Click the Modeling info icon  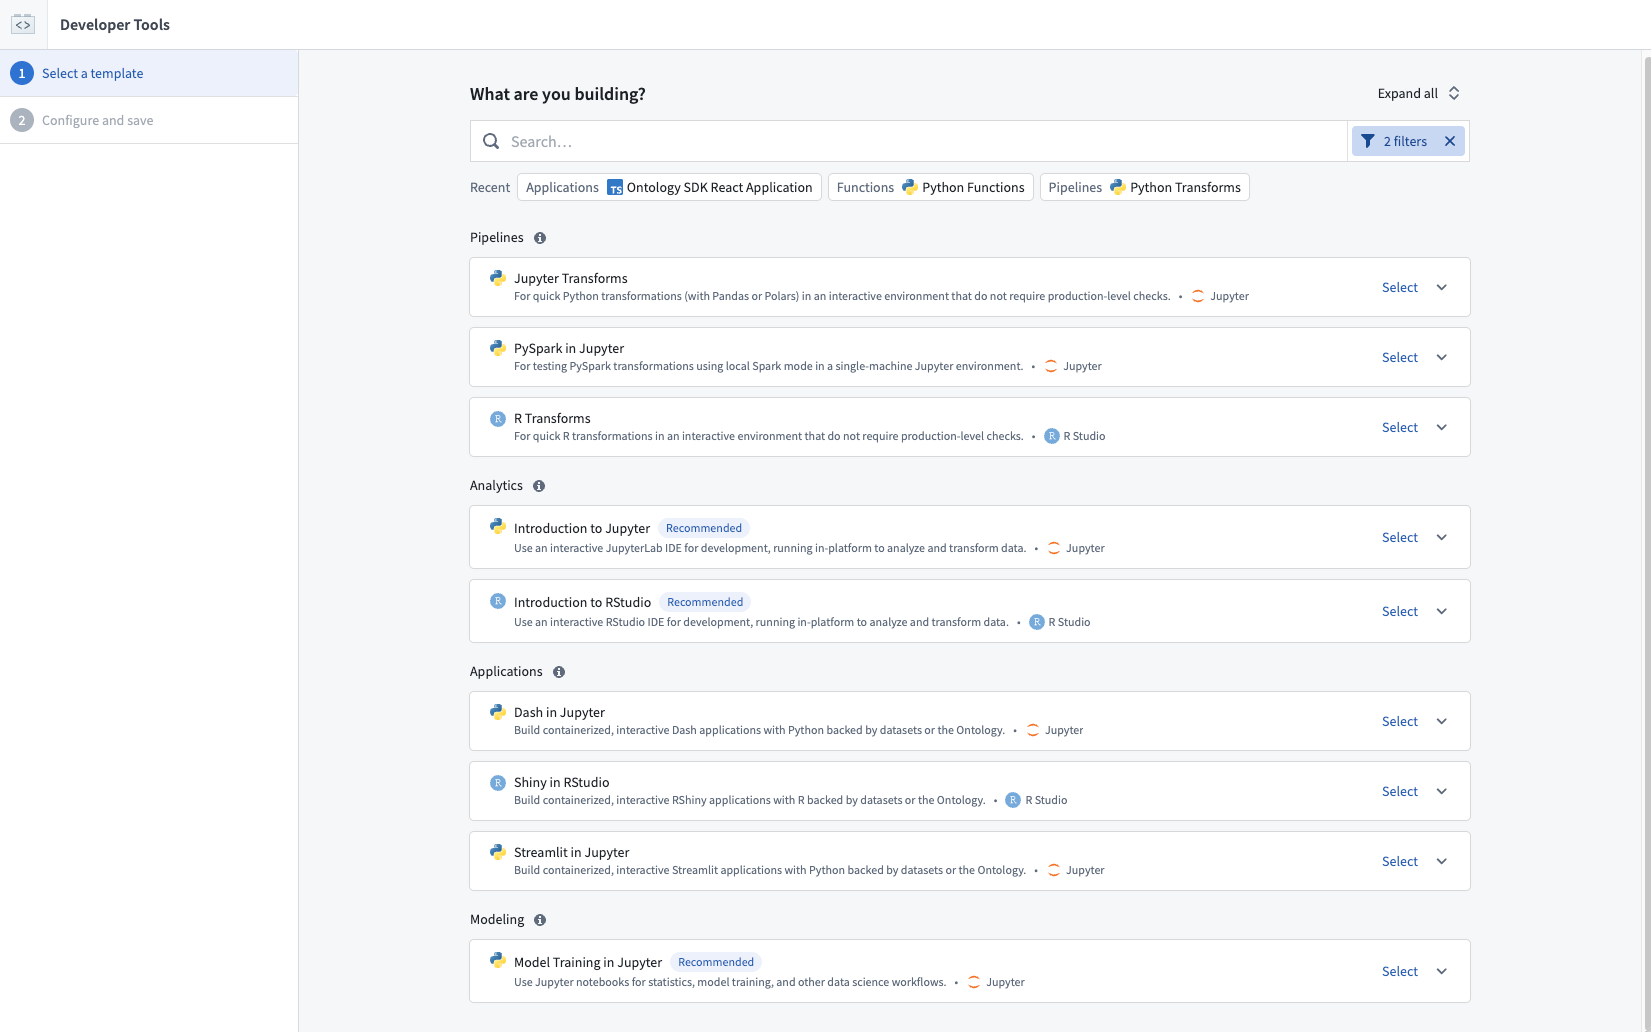(x=540, y=920)
